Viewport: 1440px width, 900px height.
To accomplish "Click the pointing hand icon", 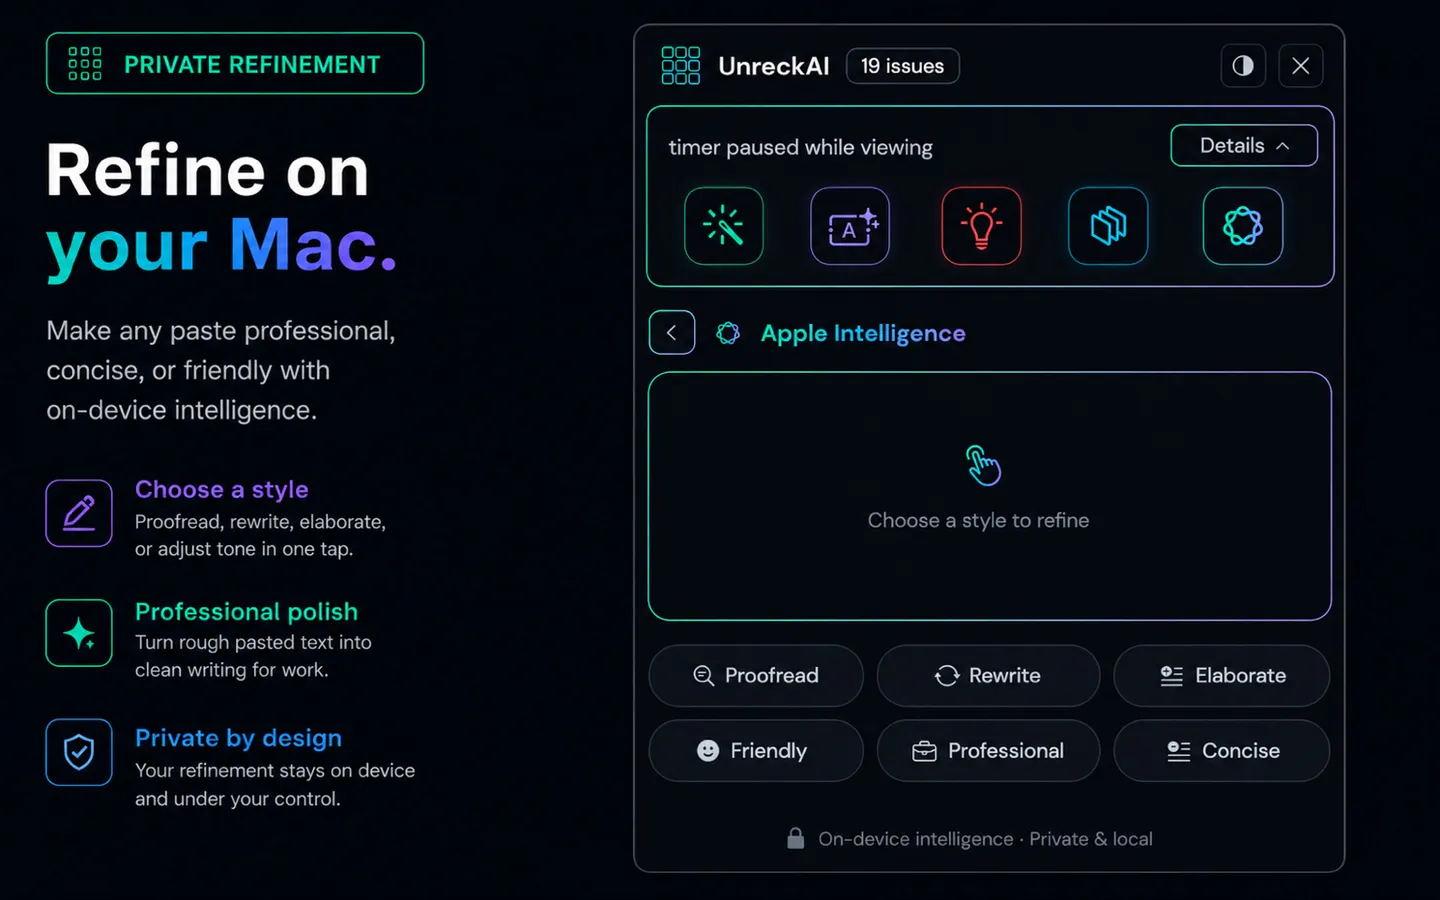I will (x=983, y=465).
